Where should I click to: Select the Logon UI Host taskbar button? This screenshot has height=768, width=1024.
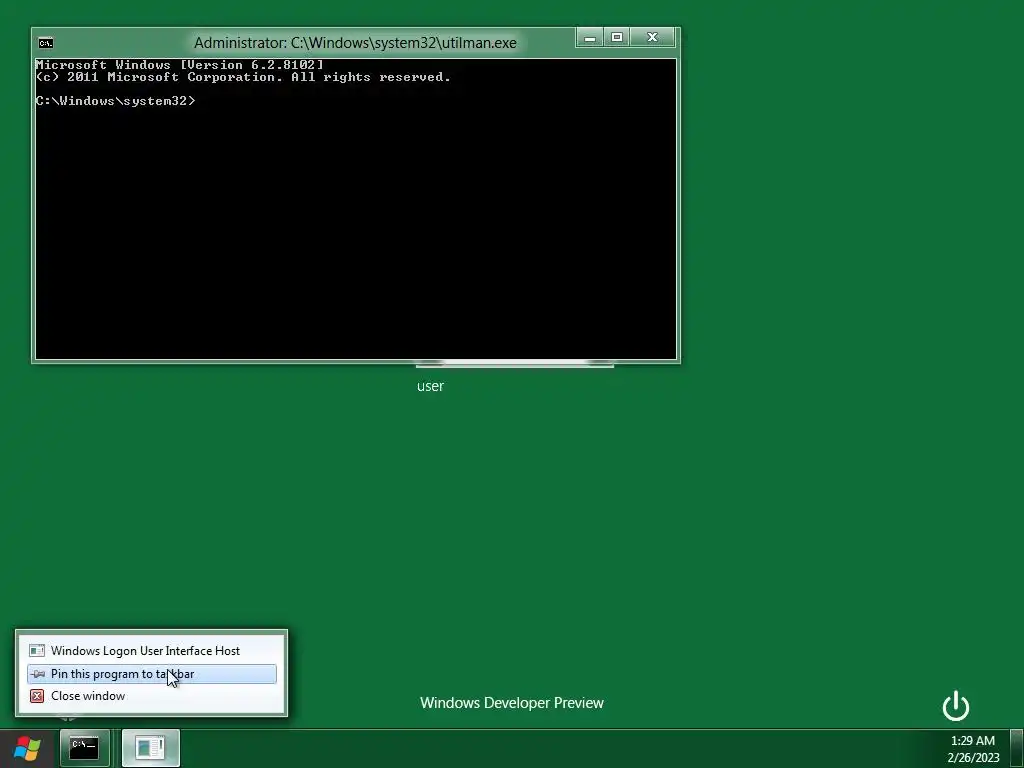tap(151, 748)
